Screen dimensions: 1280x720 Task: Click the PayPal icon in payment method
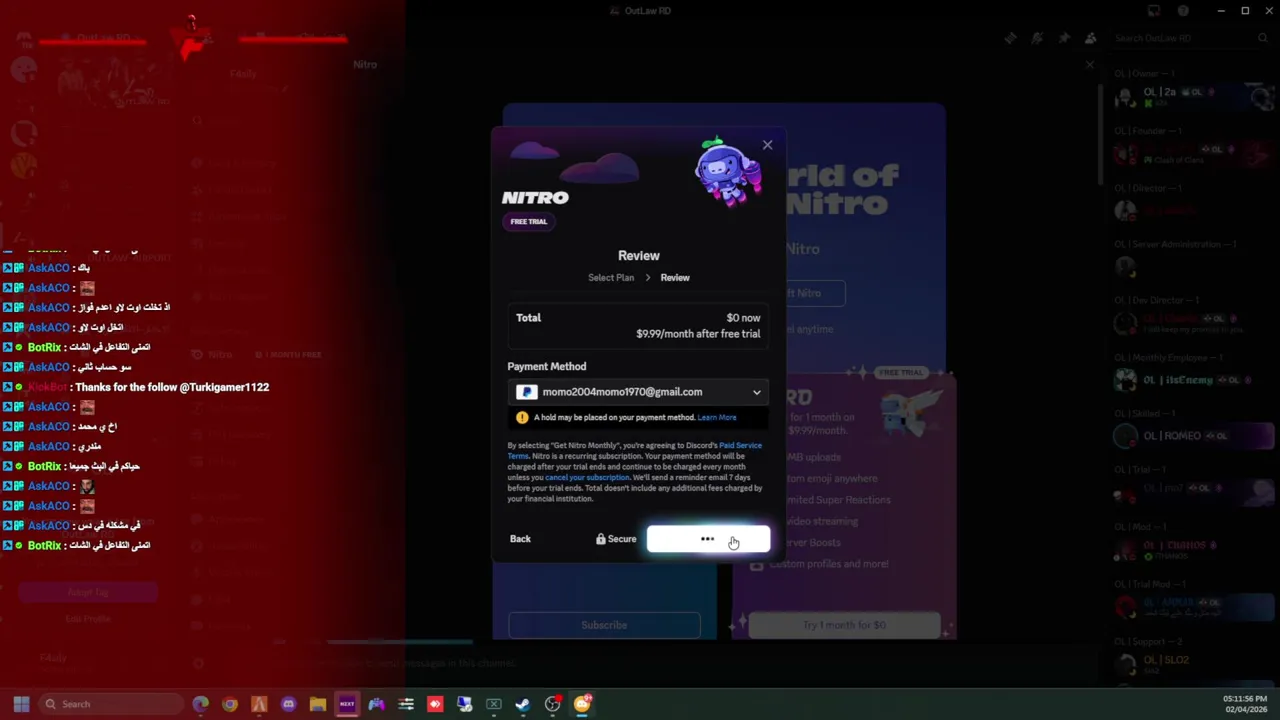pos(527,392)
